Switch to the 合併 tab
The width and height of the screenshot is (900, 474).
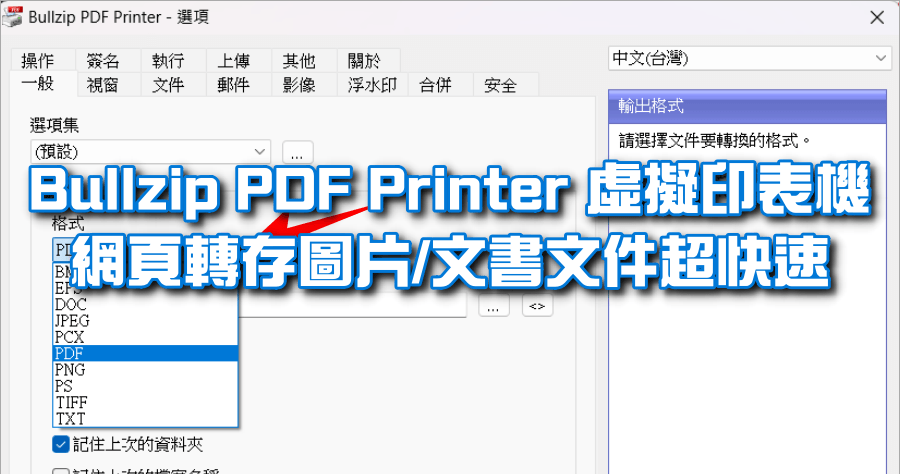(x=441, y=85)
